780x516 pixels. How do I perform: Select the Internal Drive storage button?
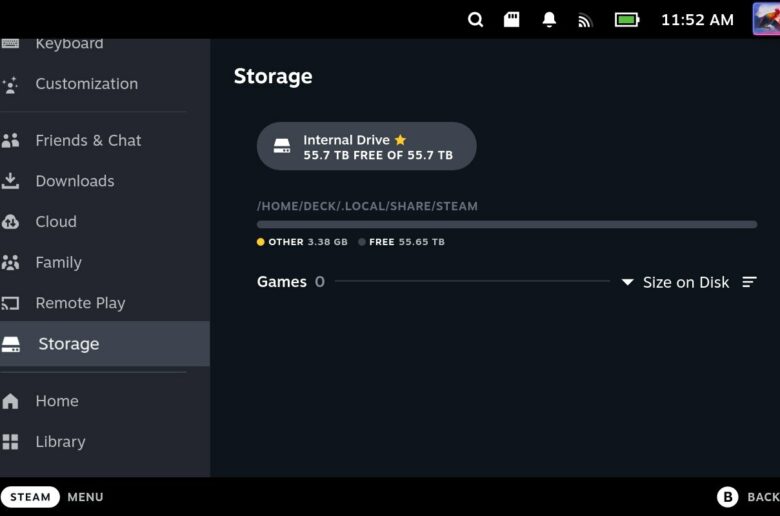pyautogui.click(x=367, y=146)
